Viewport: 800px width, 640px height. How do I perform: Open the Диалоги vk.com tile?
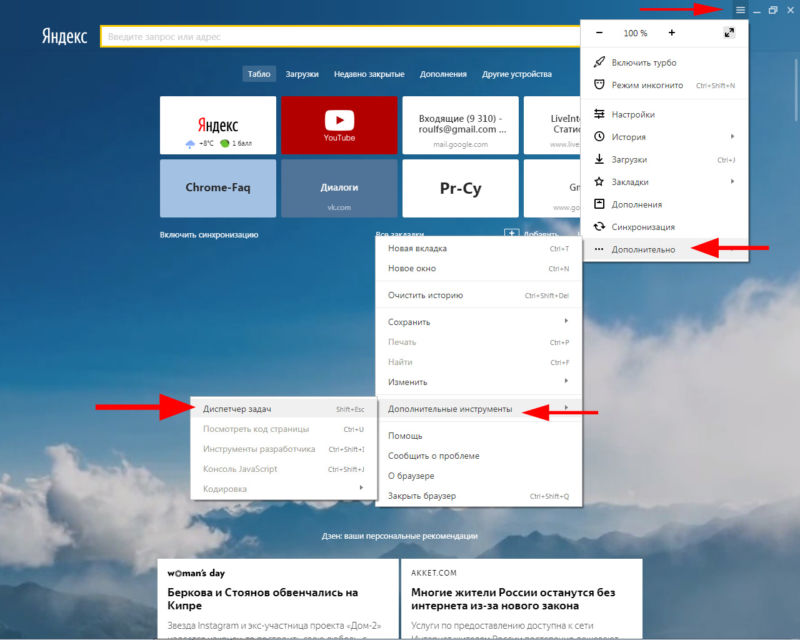pyautogui.click(x=339, y=188)
